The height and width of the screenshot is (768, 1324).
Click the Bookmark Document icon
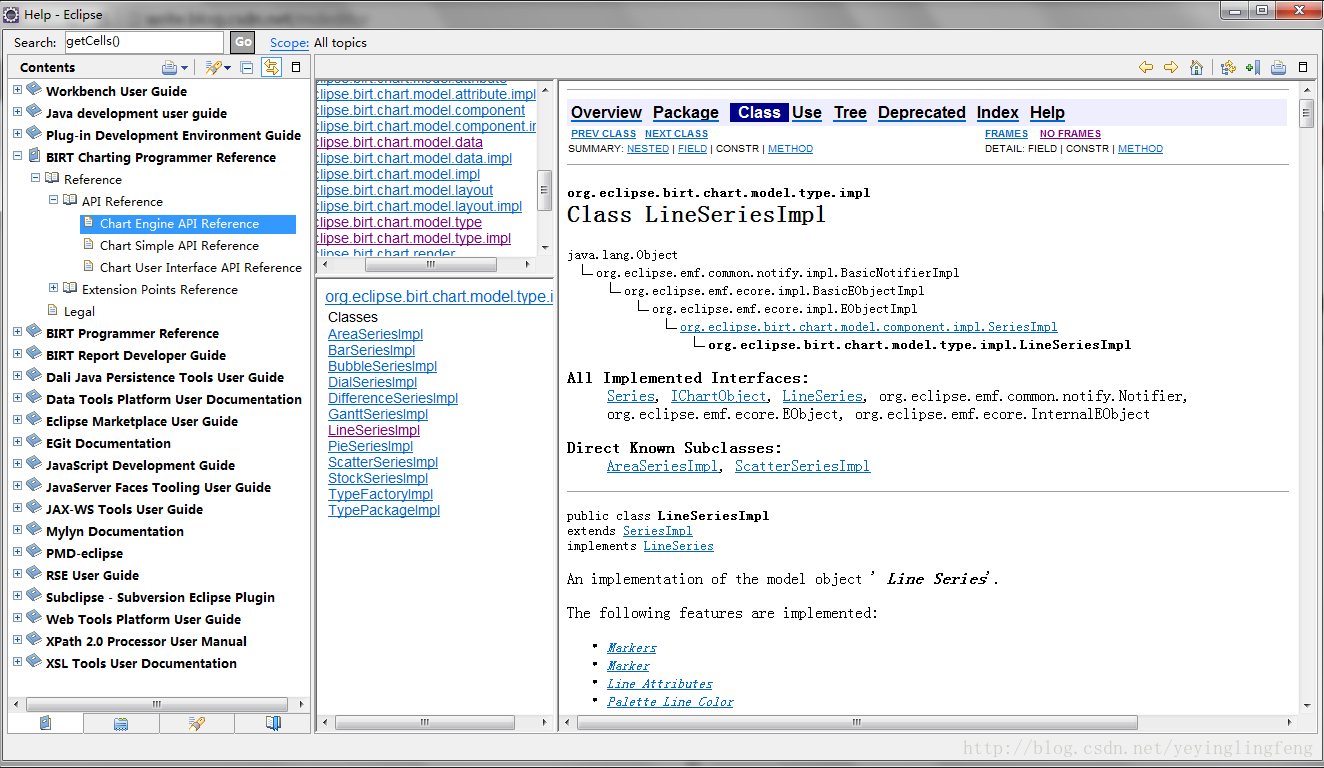pyautogui.click(x=1253, y=67)
